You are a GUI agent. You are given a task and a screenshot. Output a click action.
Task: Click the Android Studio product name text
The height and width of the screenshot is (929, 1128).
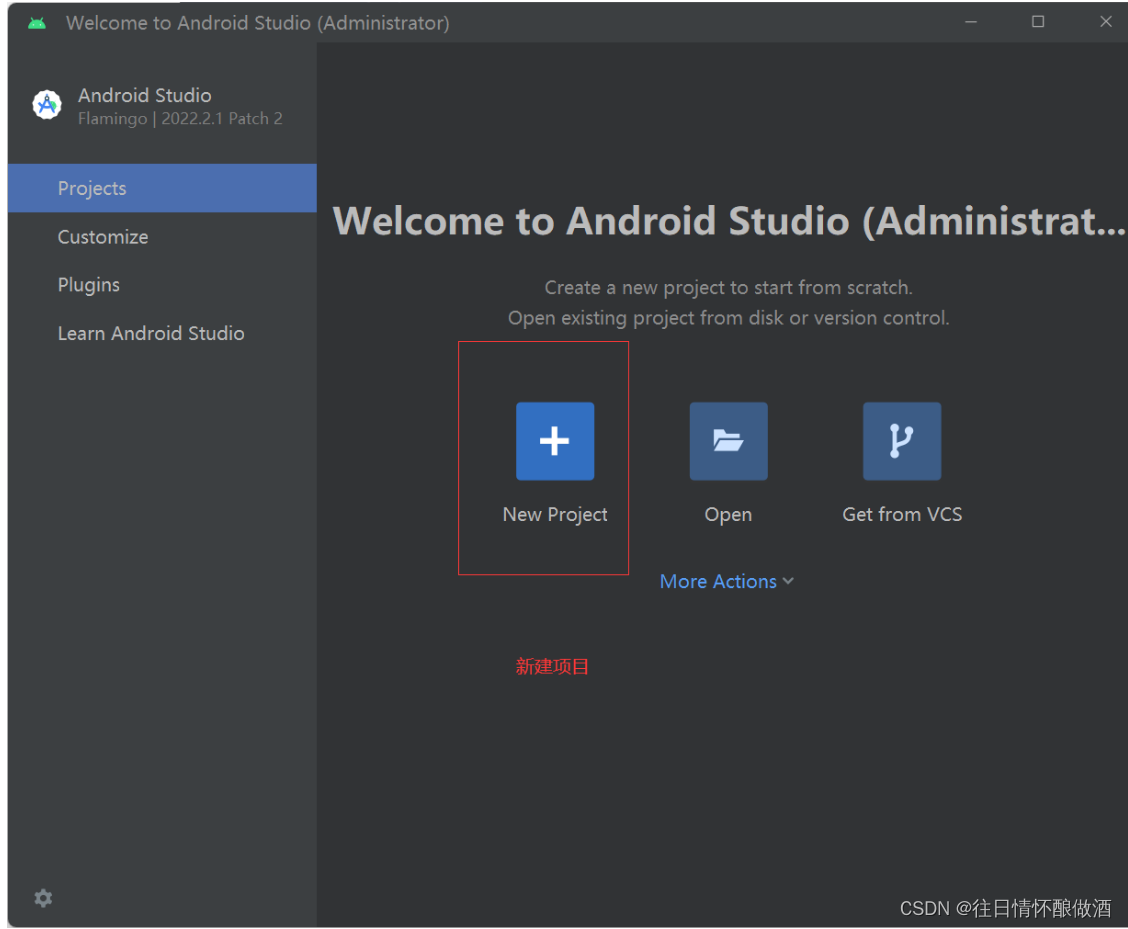click(x=145, y=95)
